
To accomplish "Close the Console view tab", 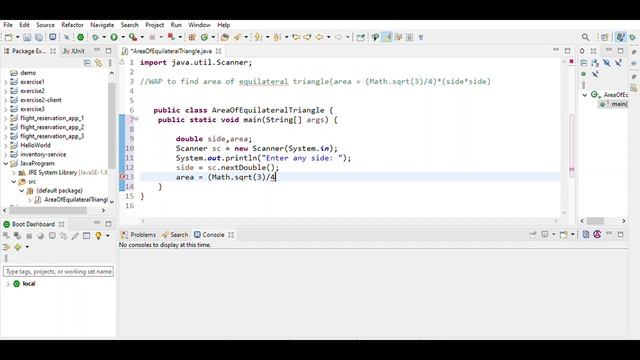I will click(231, 235).
